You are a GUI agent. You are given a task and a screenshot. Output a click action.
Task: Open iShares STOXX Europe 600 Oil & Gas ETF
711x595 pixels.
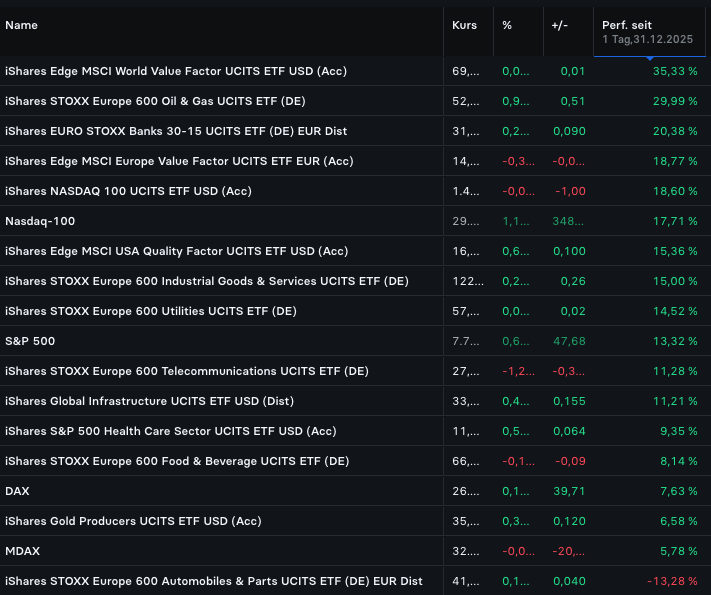point(155,101)
